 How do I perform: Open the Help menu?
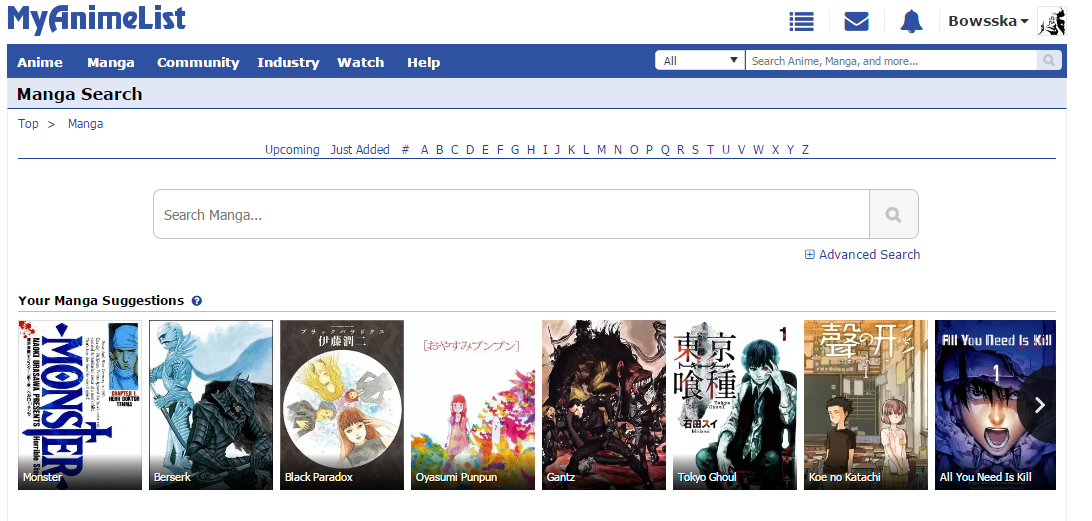423,62
